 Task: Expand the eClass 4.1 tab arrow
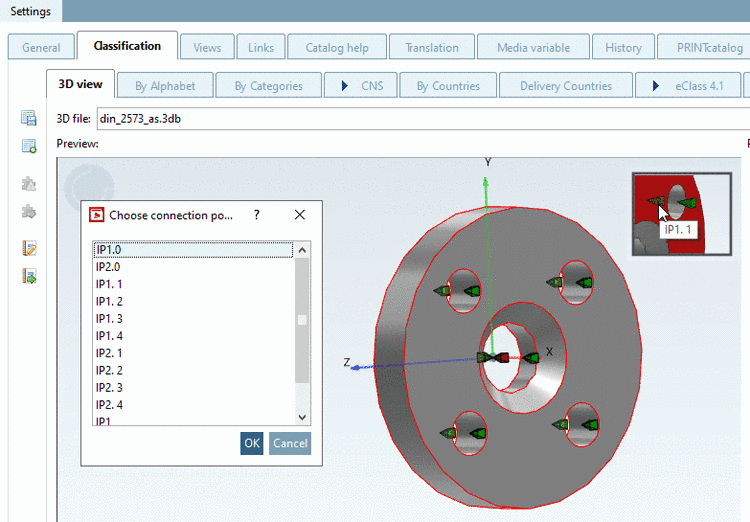[656, 86]
